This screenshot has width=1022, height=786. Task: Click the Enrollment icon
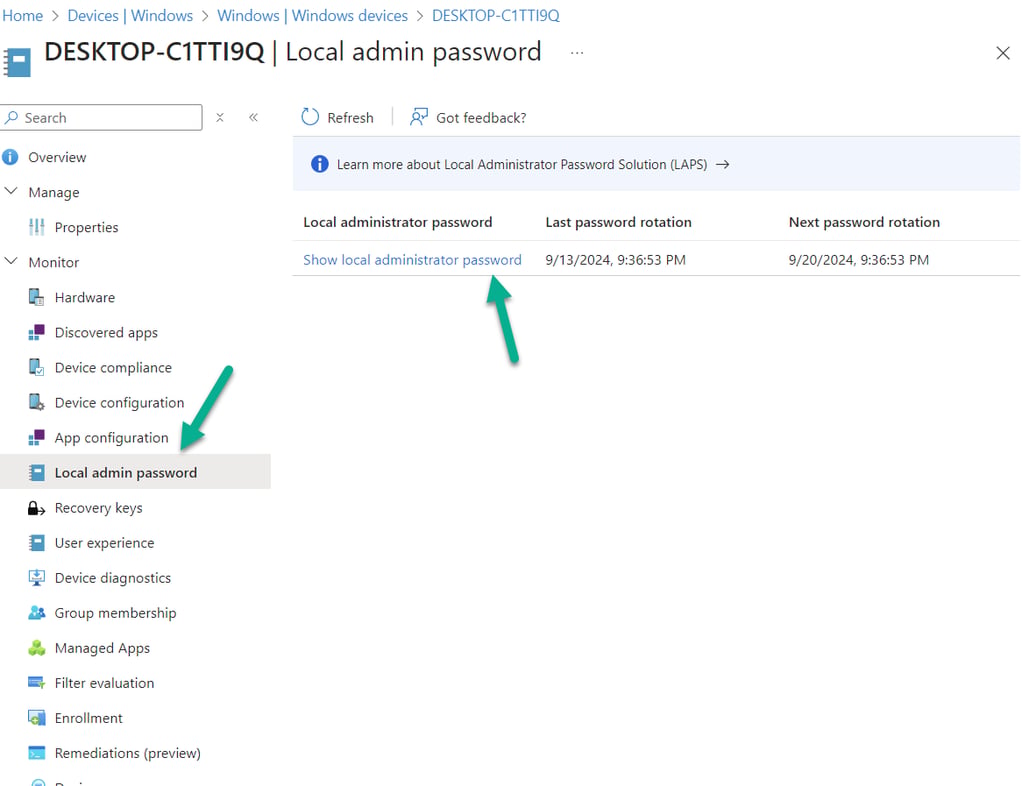[36, 718]
